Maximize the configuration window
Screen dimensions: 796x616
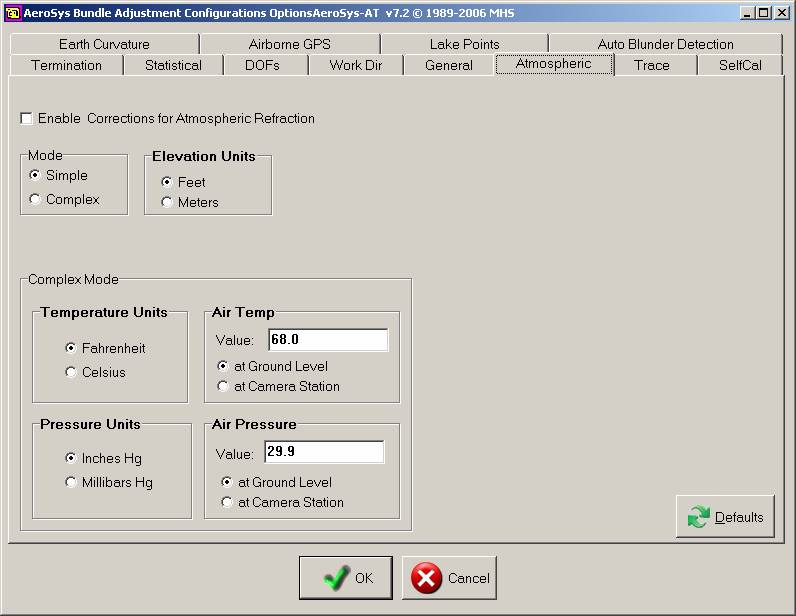(x=763, y=13)
